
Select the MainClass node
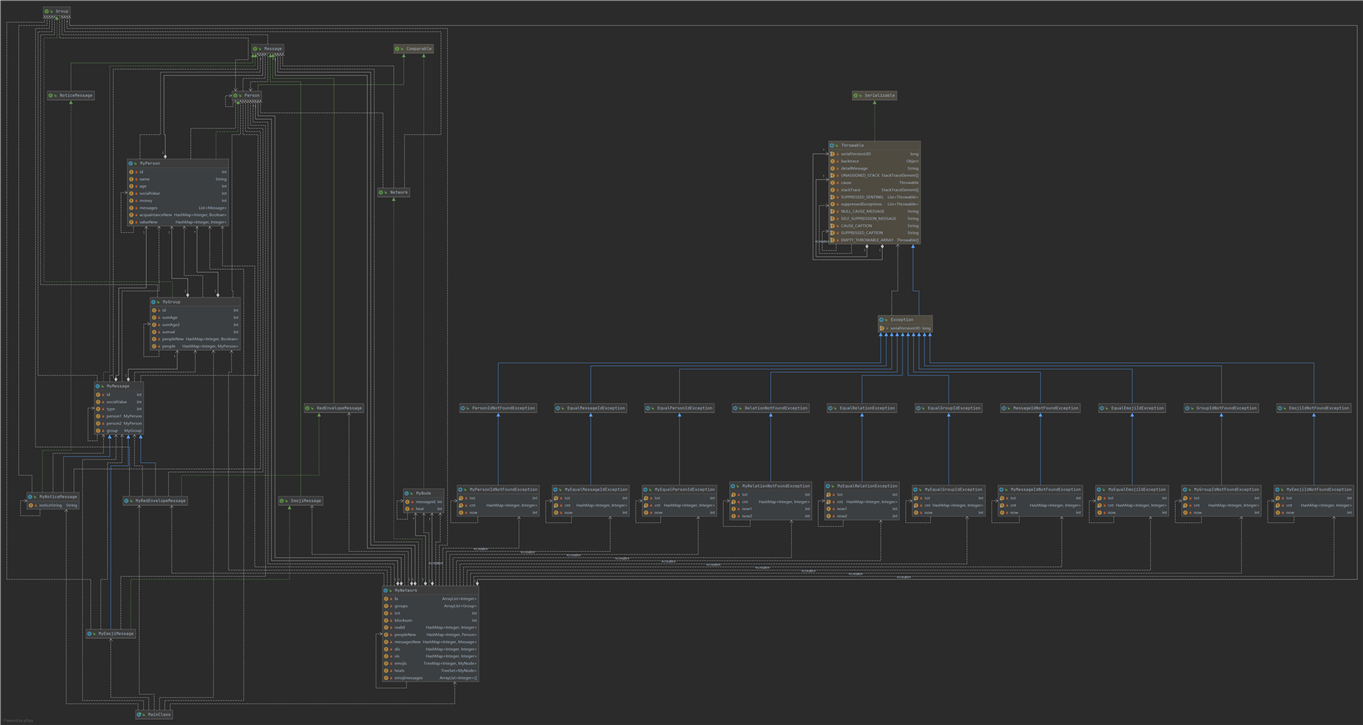pos(154,714)
